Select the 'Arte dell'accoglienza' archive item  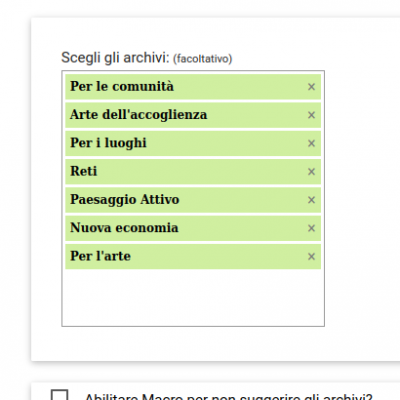tap(138, 115)
